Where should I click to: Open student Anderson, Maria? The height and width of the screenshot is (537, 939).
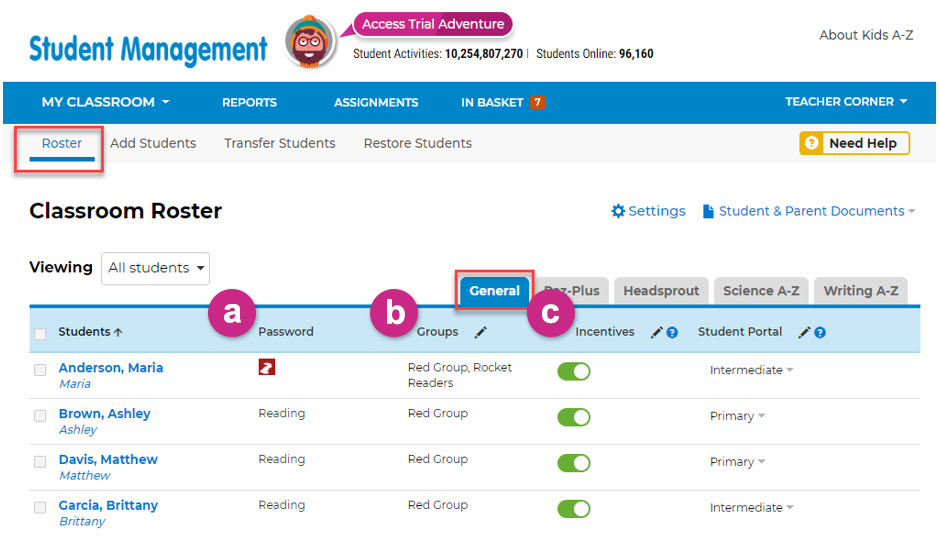(x=111, y=368)
